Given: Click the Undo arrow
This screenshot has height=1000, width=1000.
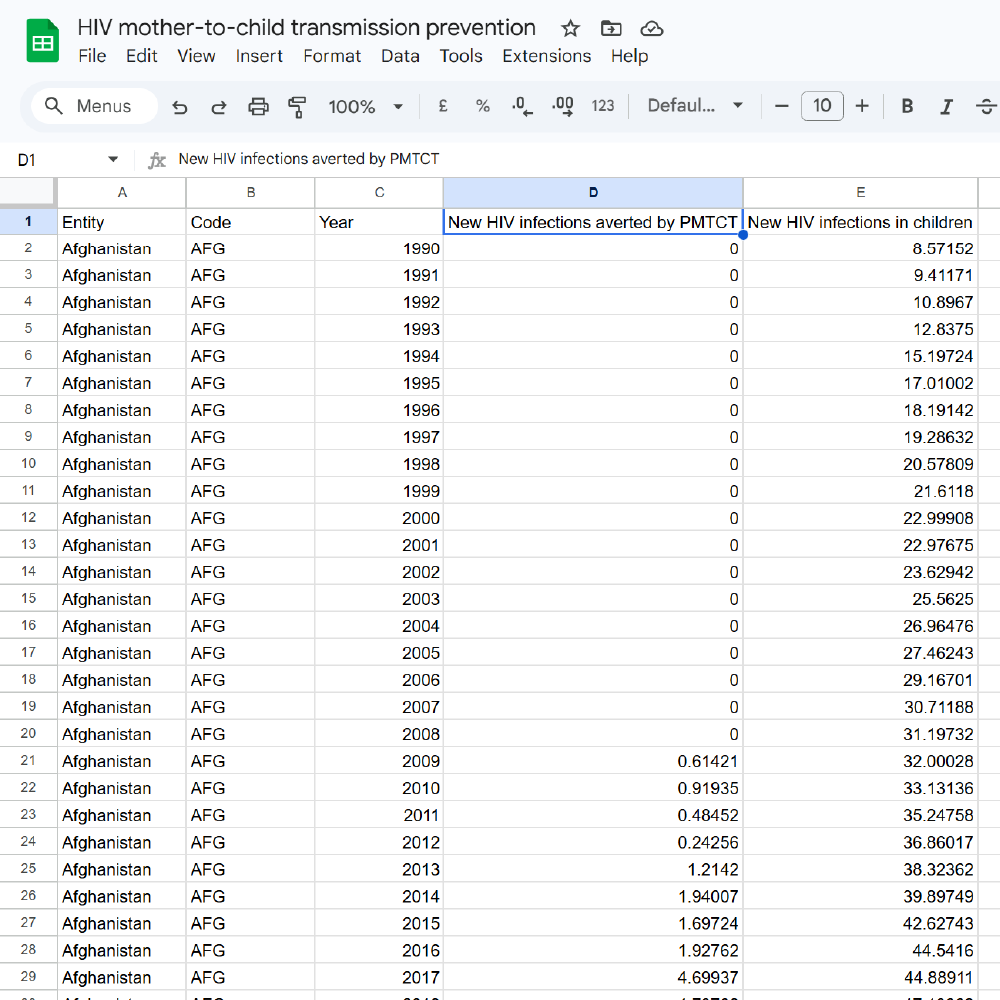Looking at the screenshot, I should click(180, 107).
